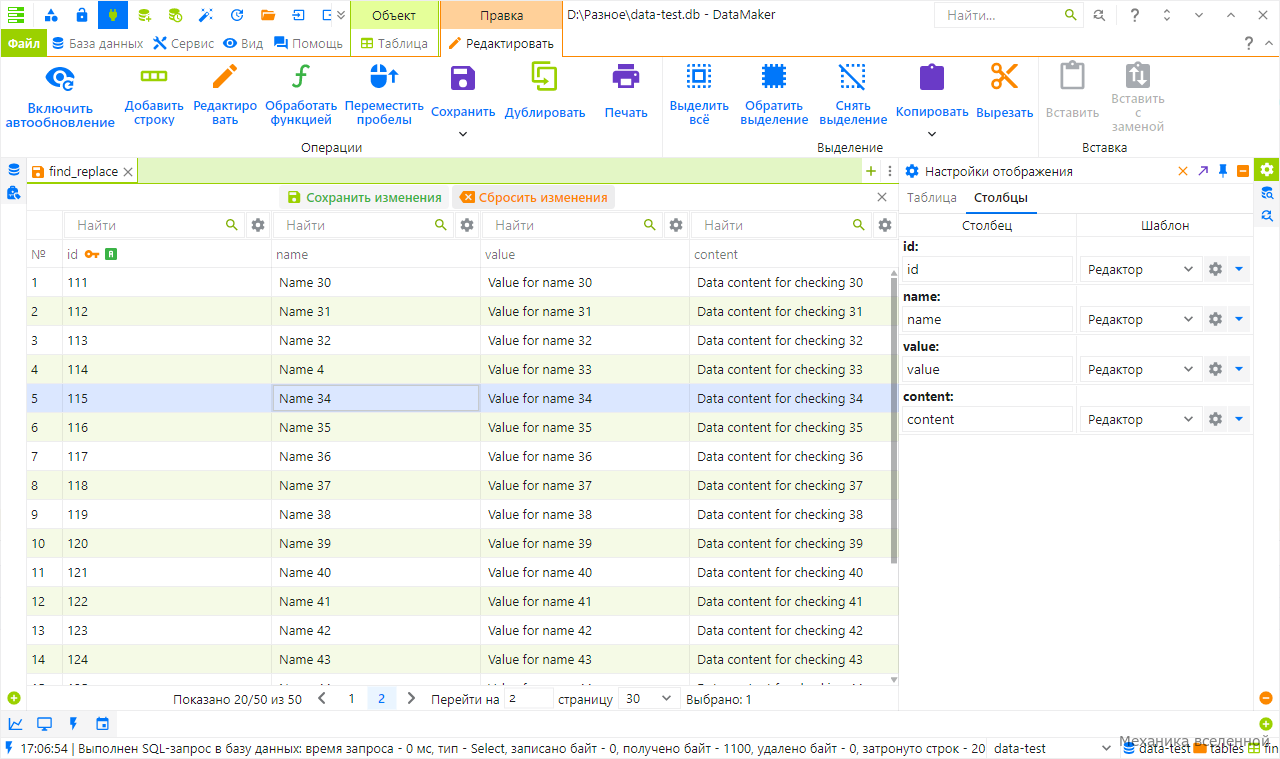Click database search icon on right sidebar
This screenshot has height=759, width=1280.
click(1267, 193)
